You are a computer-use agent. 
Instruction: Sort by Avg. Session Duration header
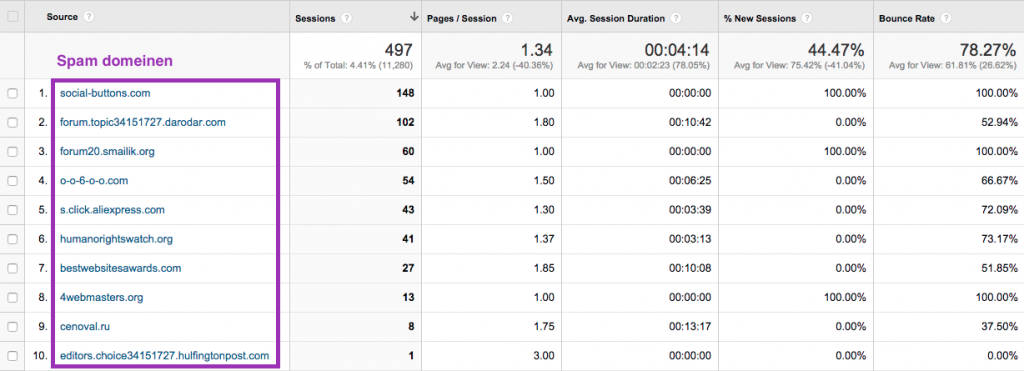(617, 18)
